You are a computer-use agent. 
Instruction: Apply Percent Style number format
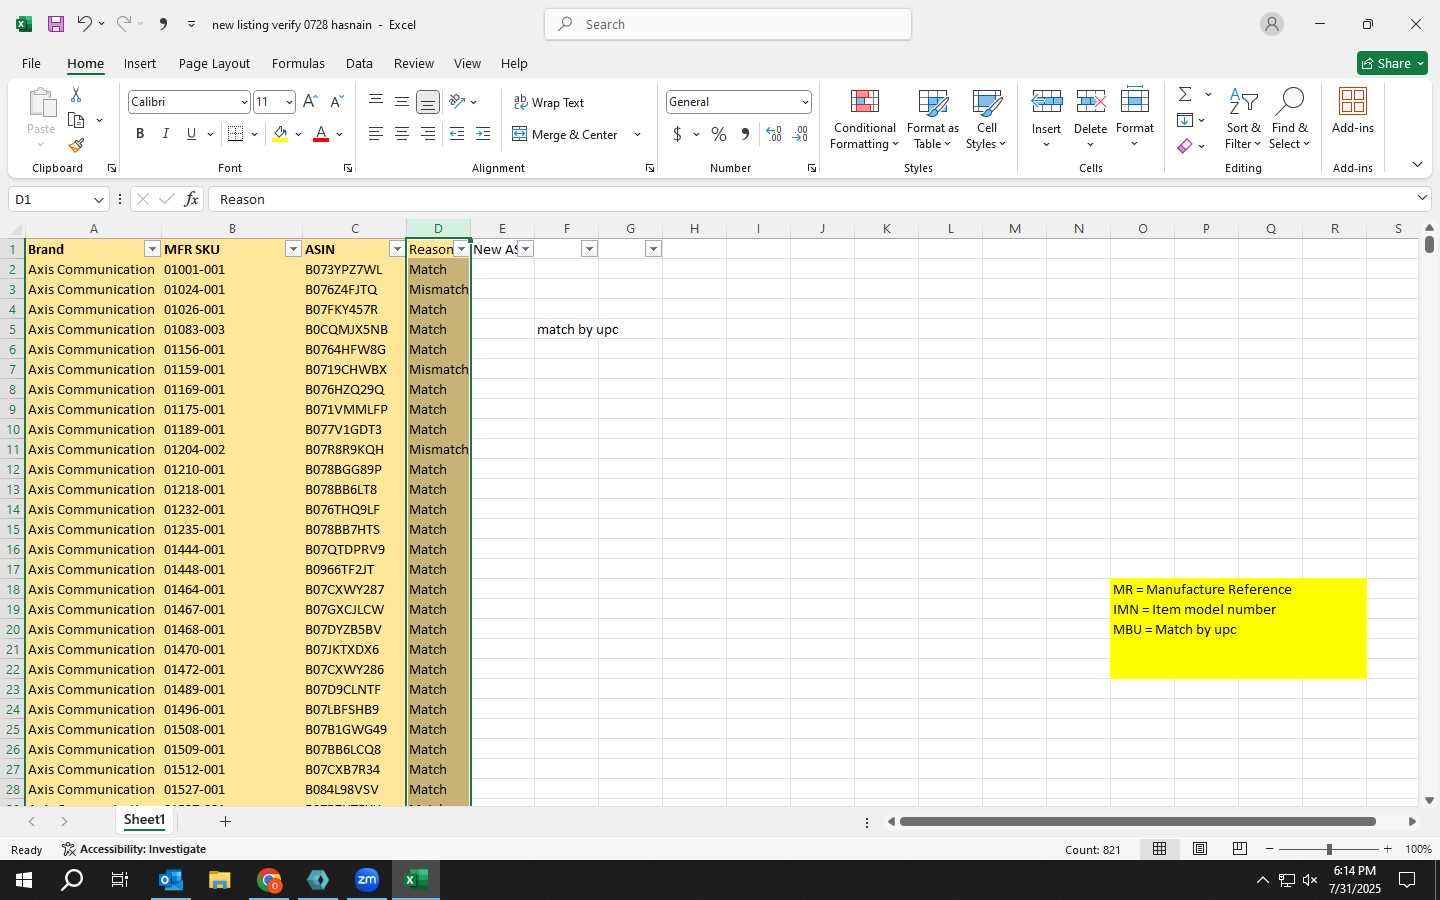click(719, 134)
